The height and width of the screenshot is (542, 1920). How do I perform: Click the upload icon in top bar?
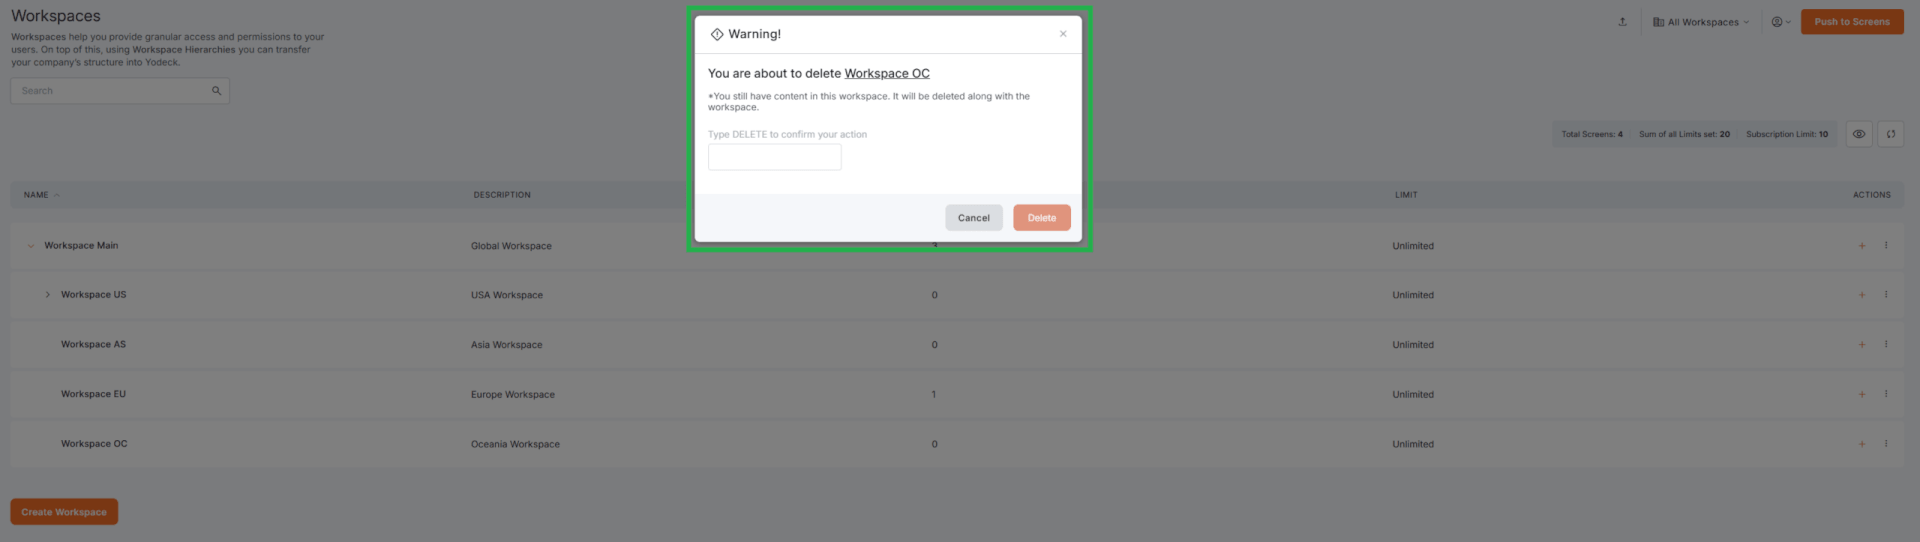(1622, 22)
